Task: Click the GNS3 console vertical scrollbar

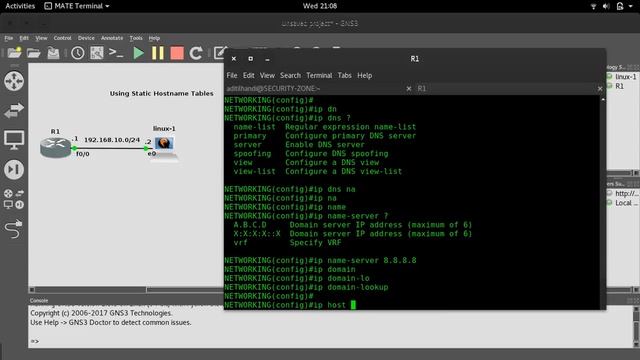Action: pos(636,327)
